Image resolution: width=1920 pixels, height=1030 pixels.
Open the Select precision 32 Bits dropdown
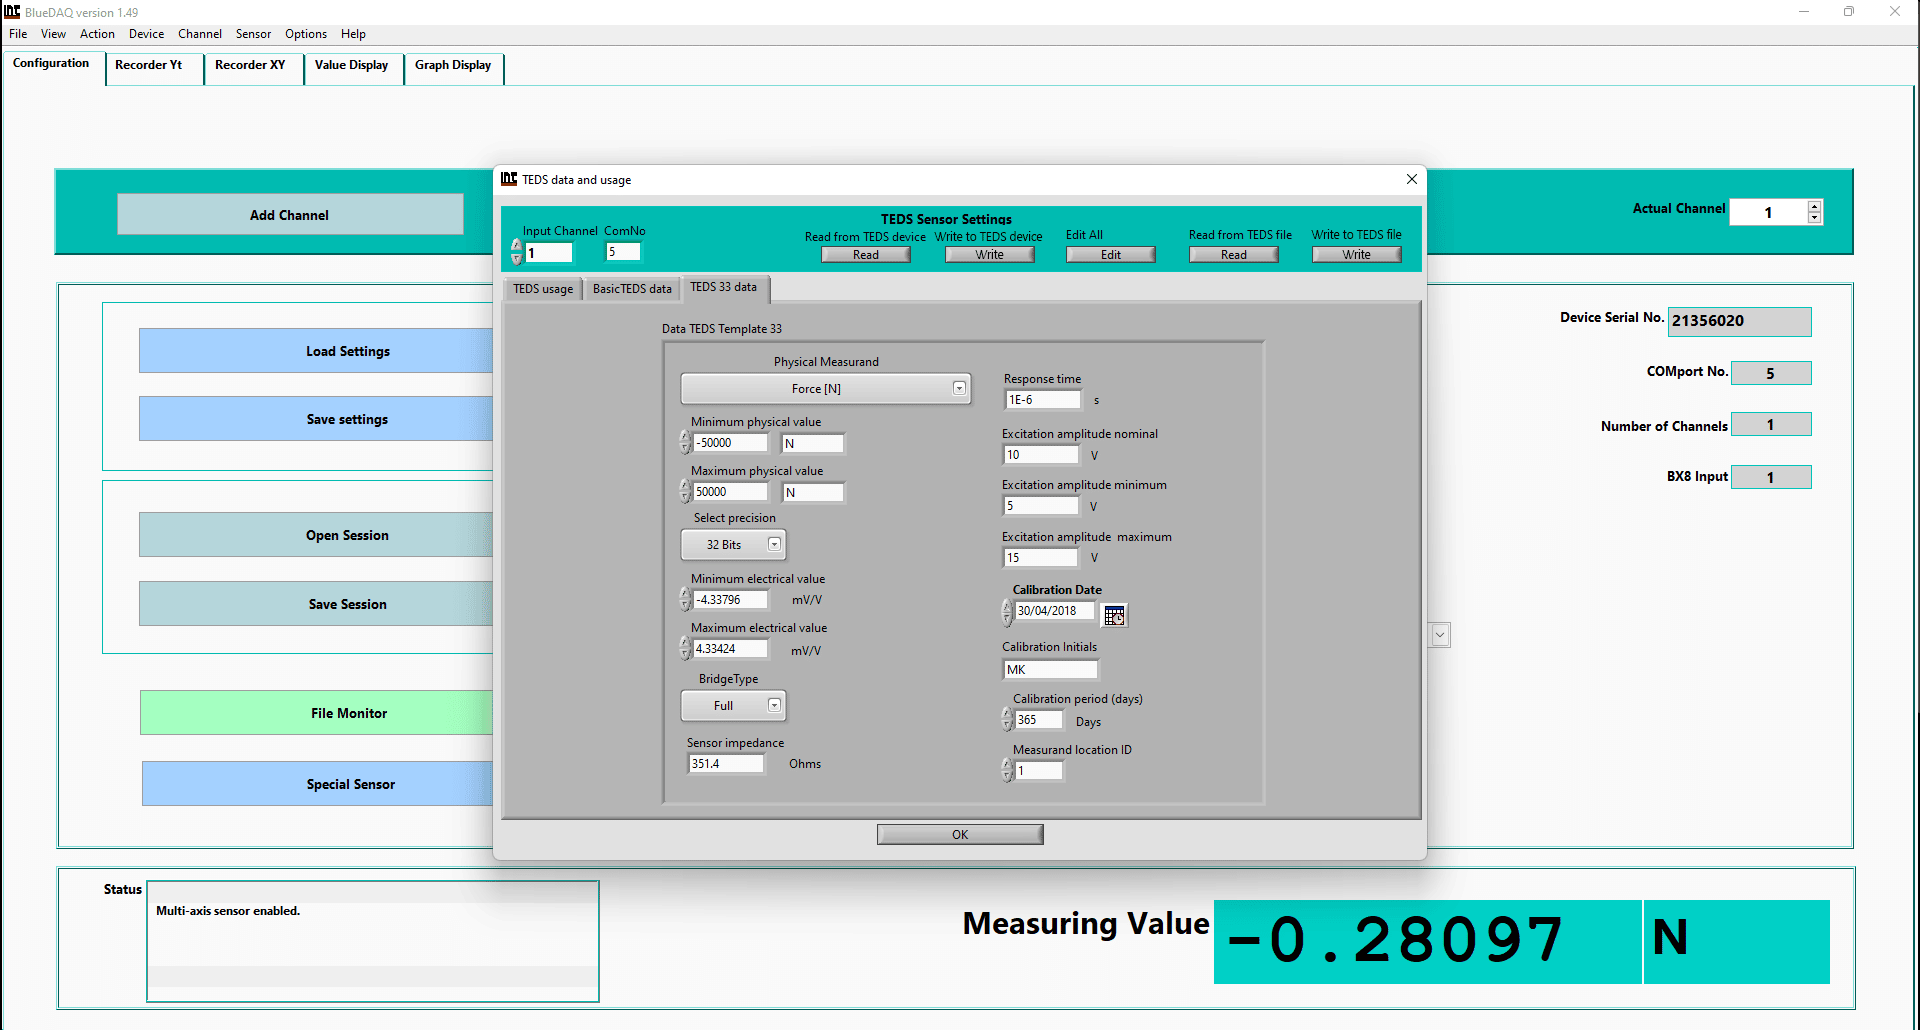(773, 544)
